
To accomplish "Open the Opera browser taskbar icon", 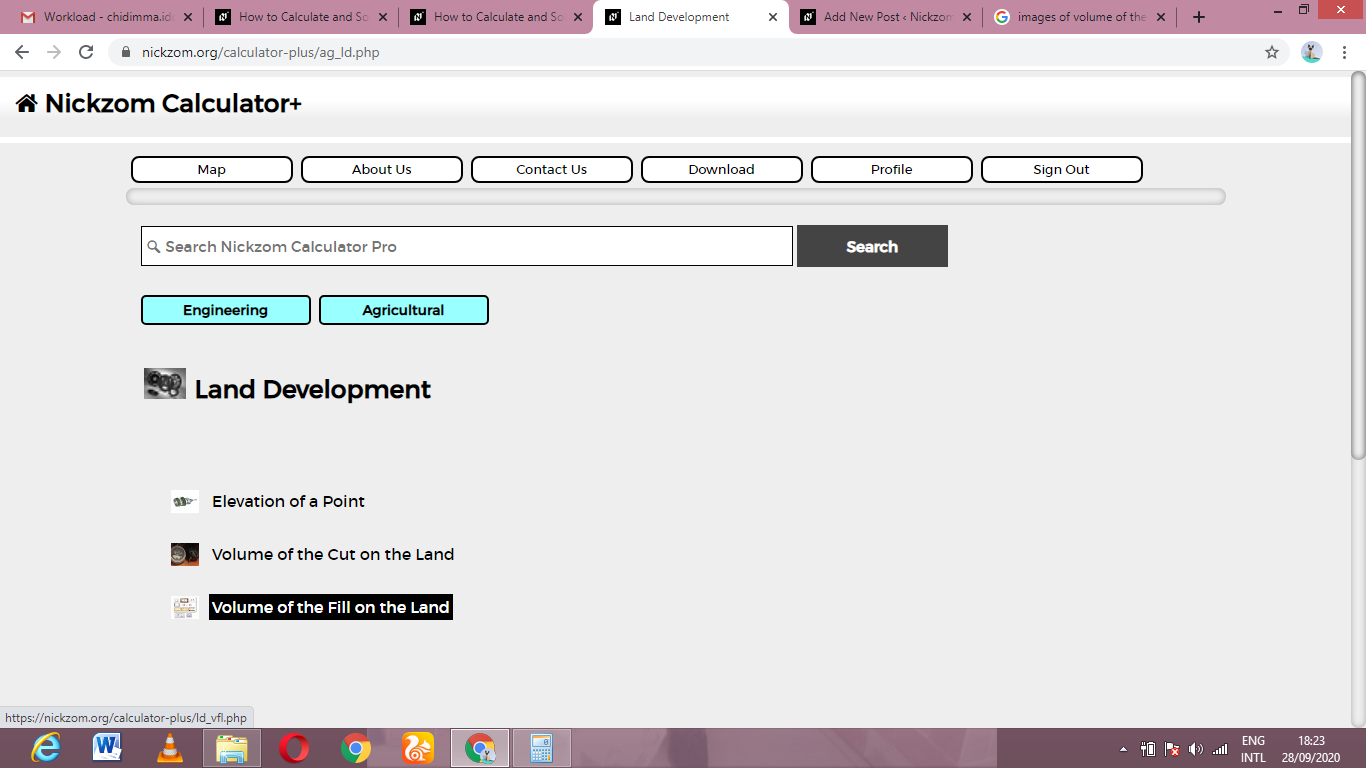I will click(294, 748).
